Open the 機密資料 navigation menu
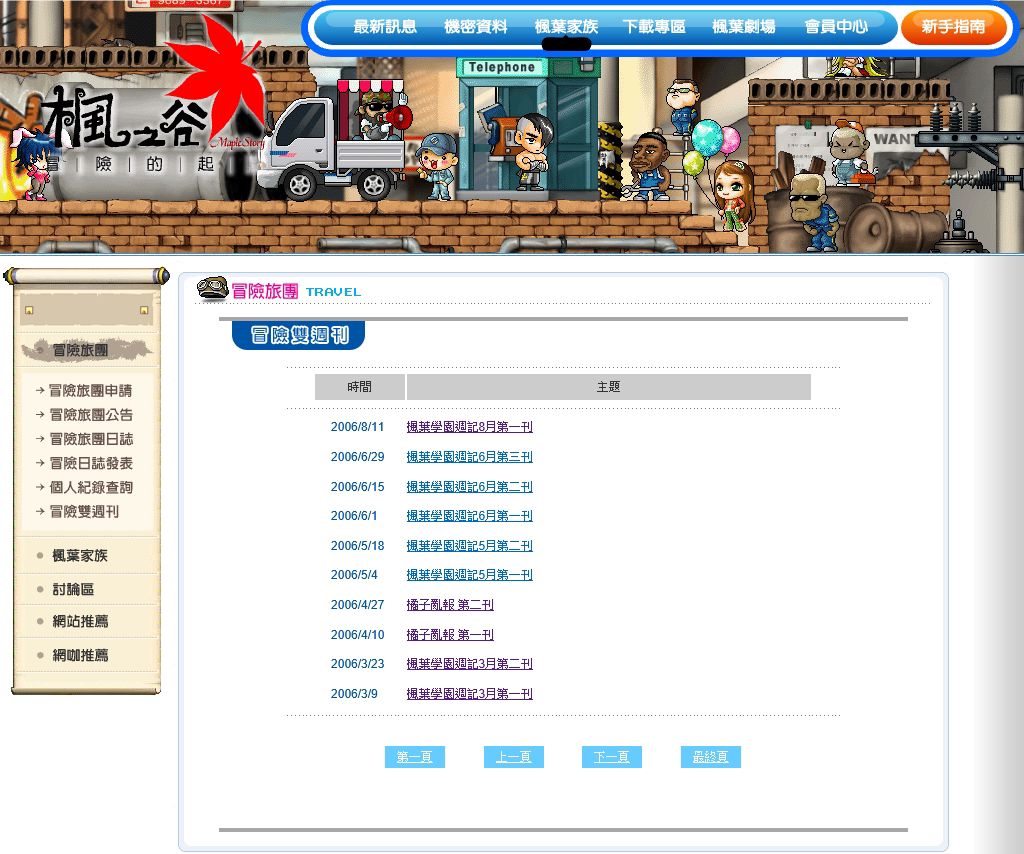The height and width of the screenshot is (854, 1024). pos(476,27)
